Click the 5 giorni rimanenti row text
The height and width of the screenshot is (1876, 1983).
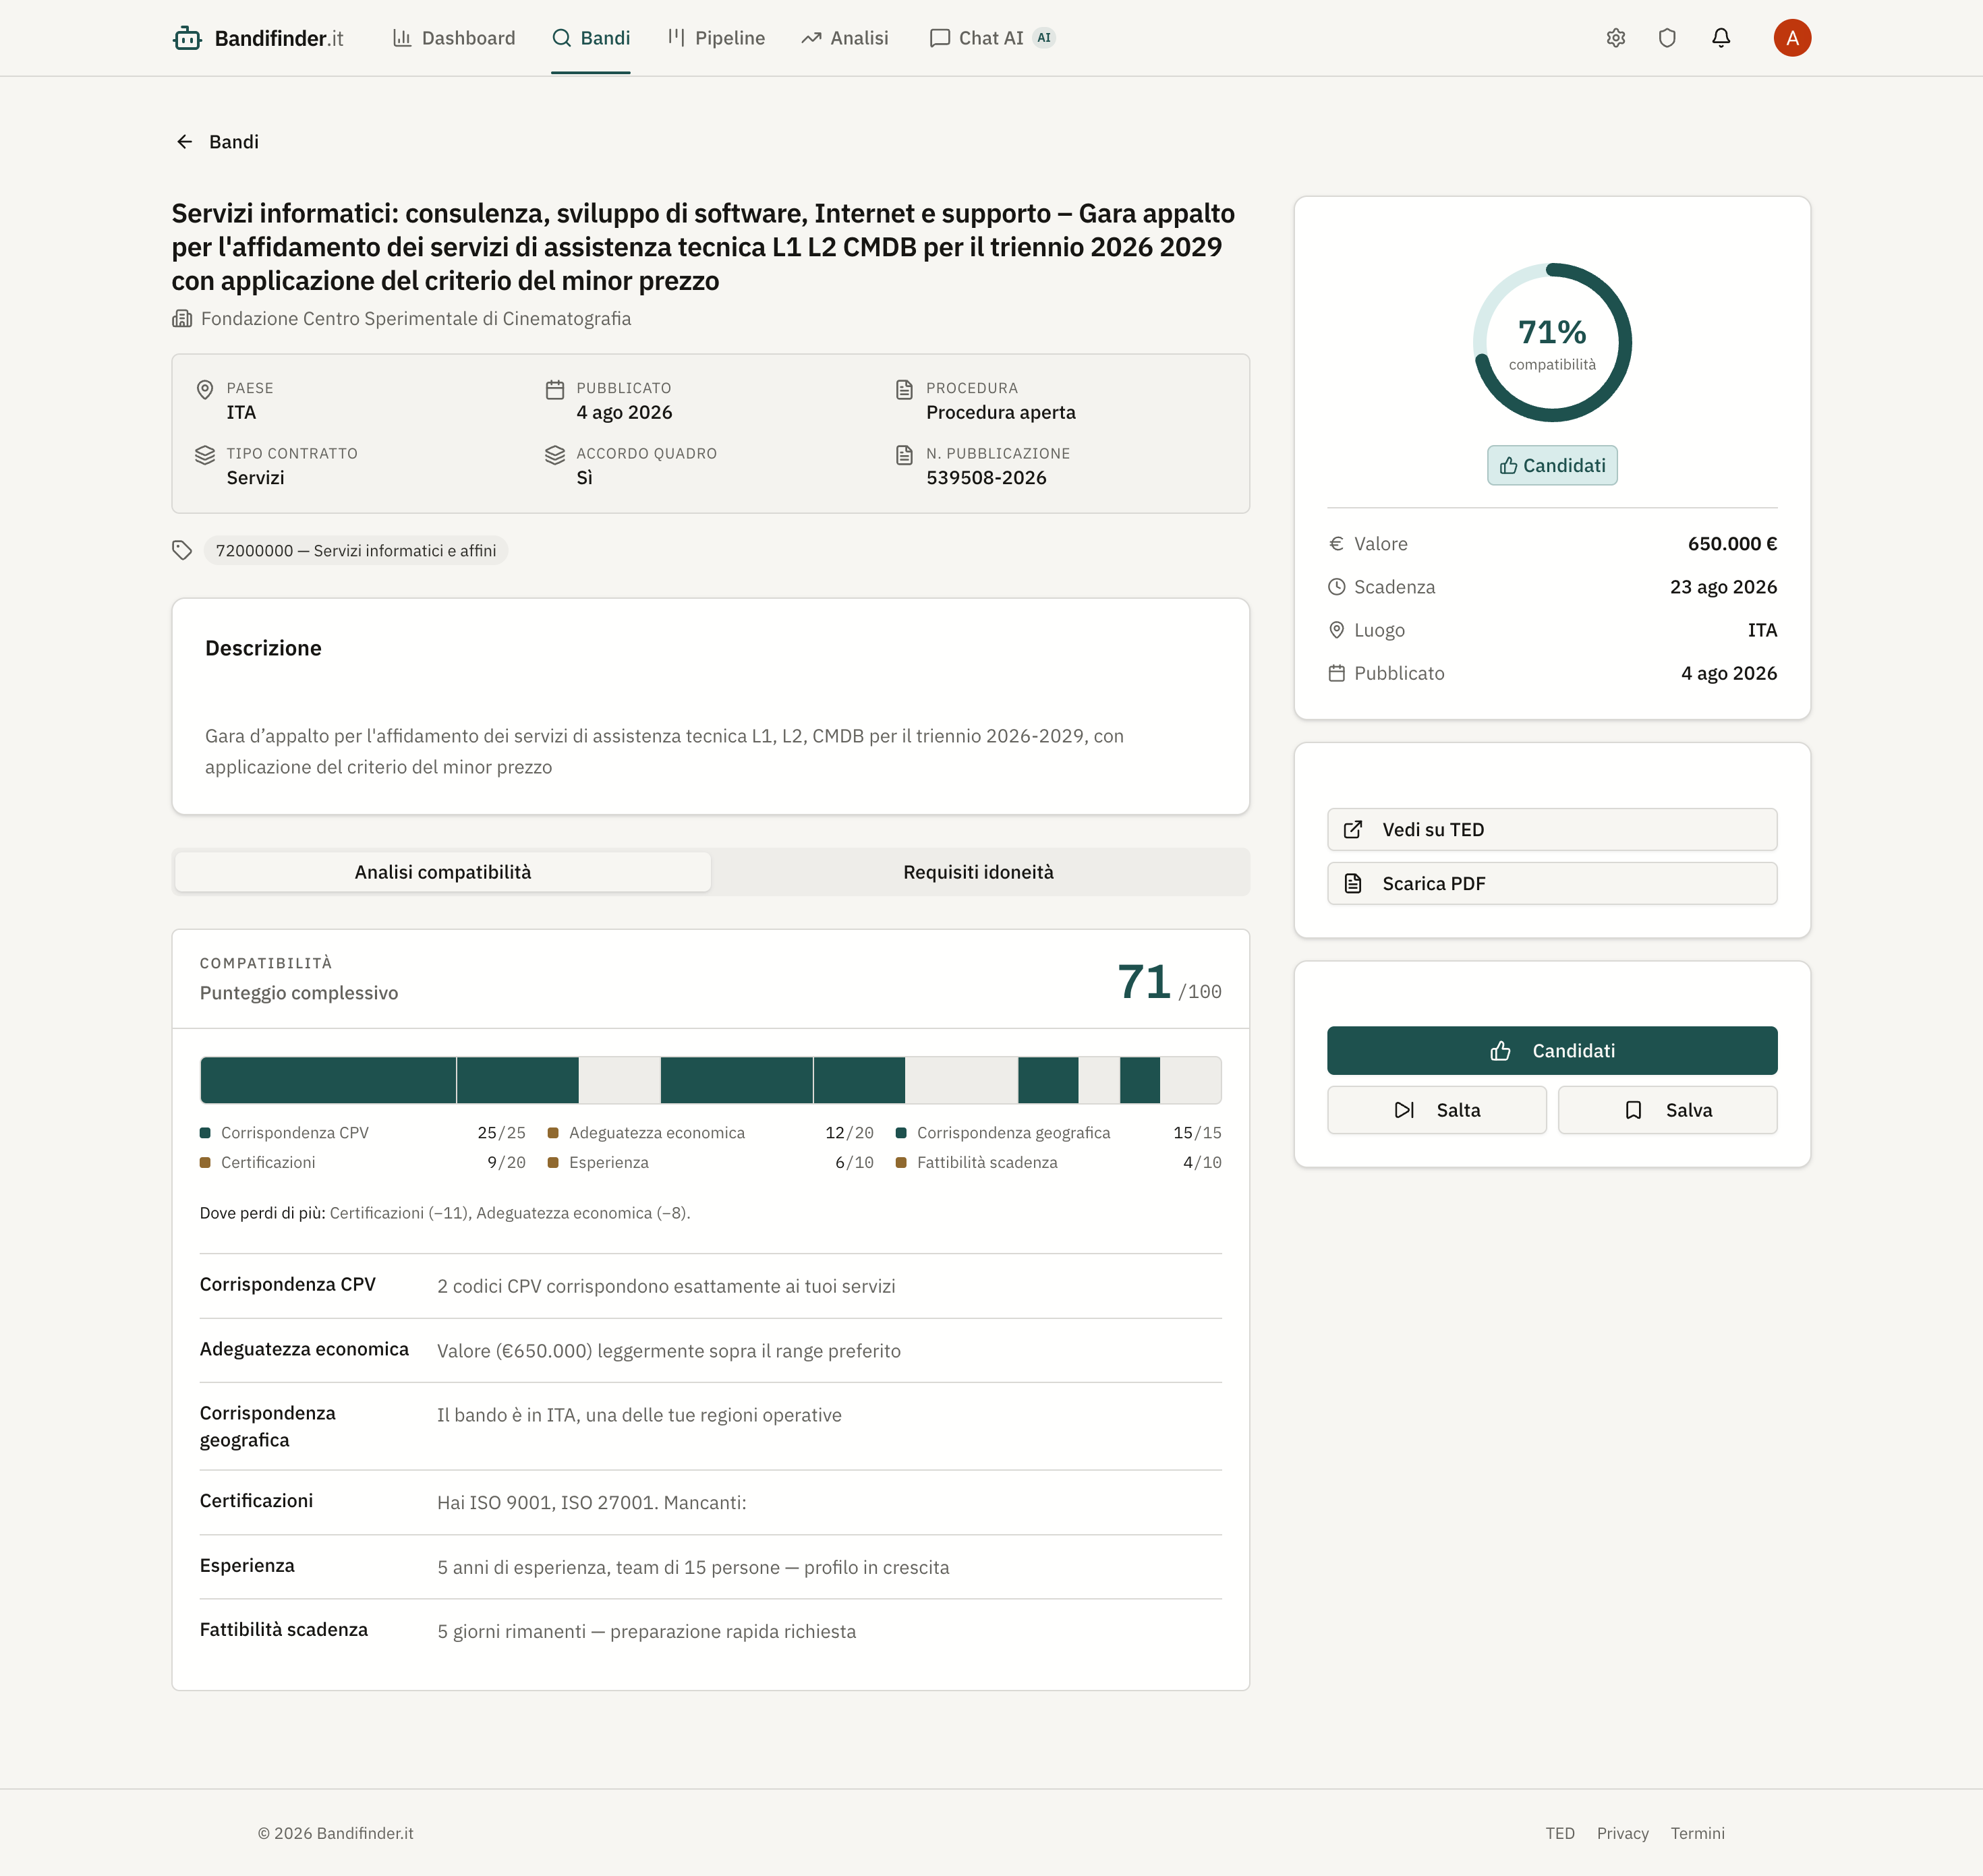click(647, 1632)
